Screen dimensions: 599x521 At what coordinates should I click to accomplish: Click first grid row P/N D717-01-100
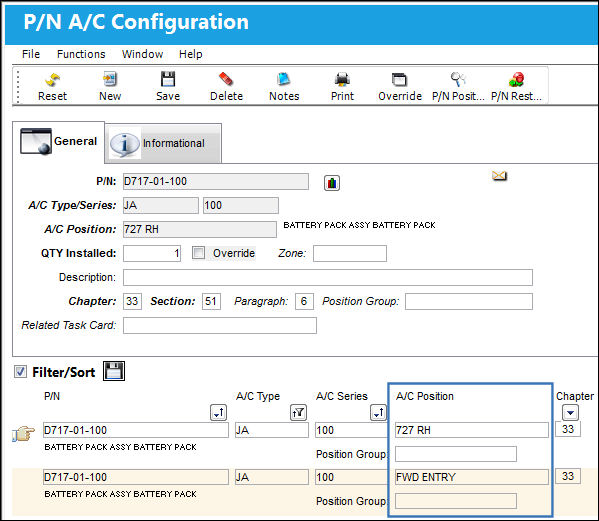tap(136, 430)
